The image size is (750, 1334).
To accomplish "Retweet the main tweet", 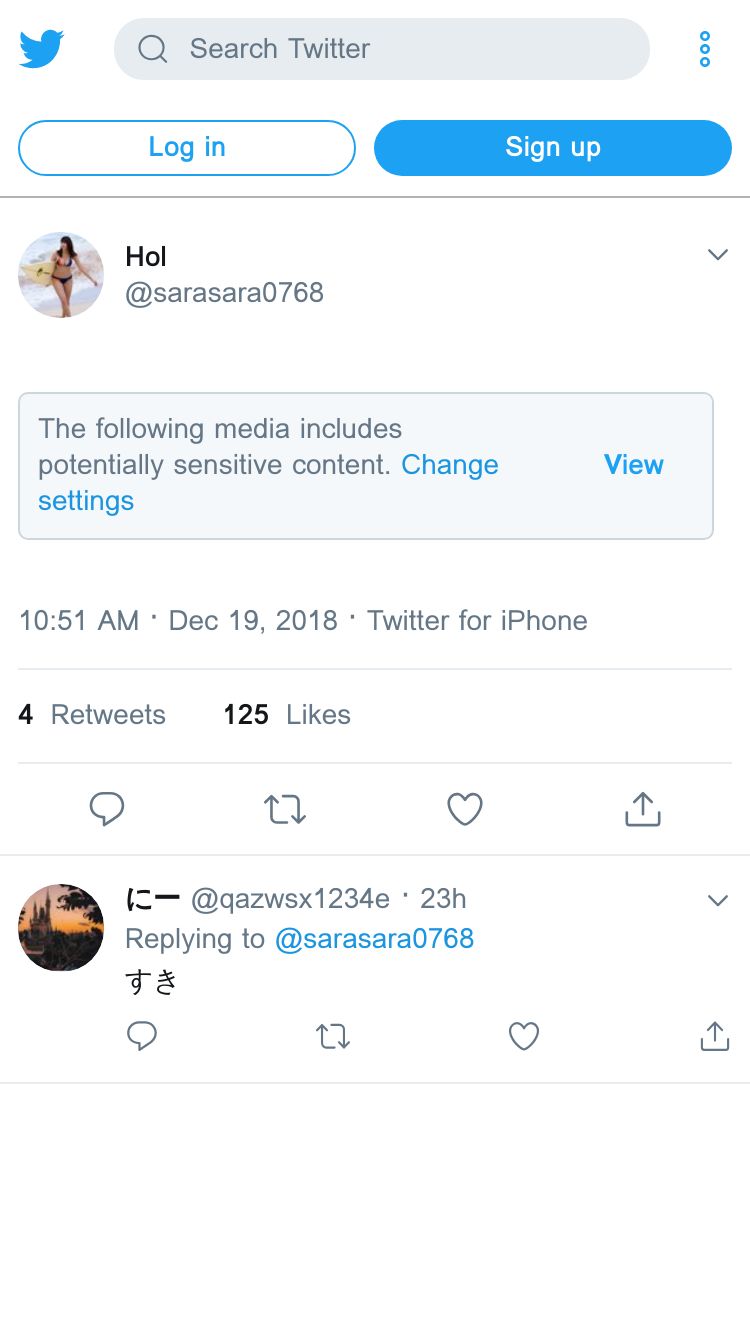I will 285,809.
